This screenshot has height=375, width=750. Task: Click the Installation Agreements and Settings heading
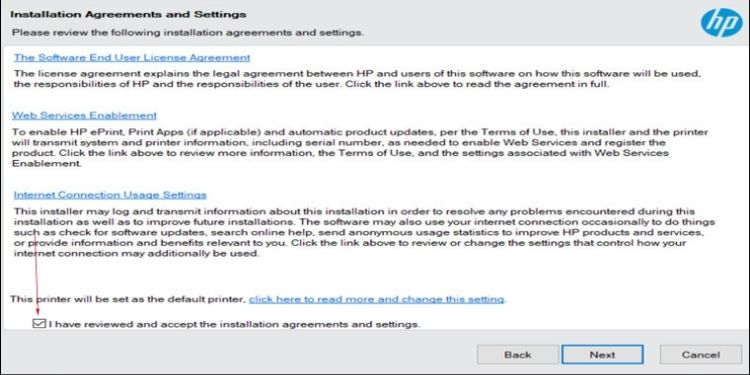128,14
